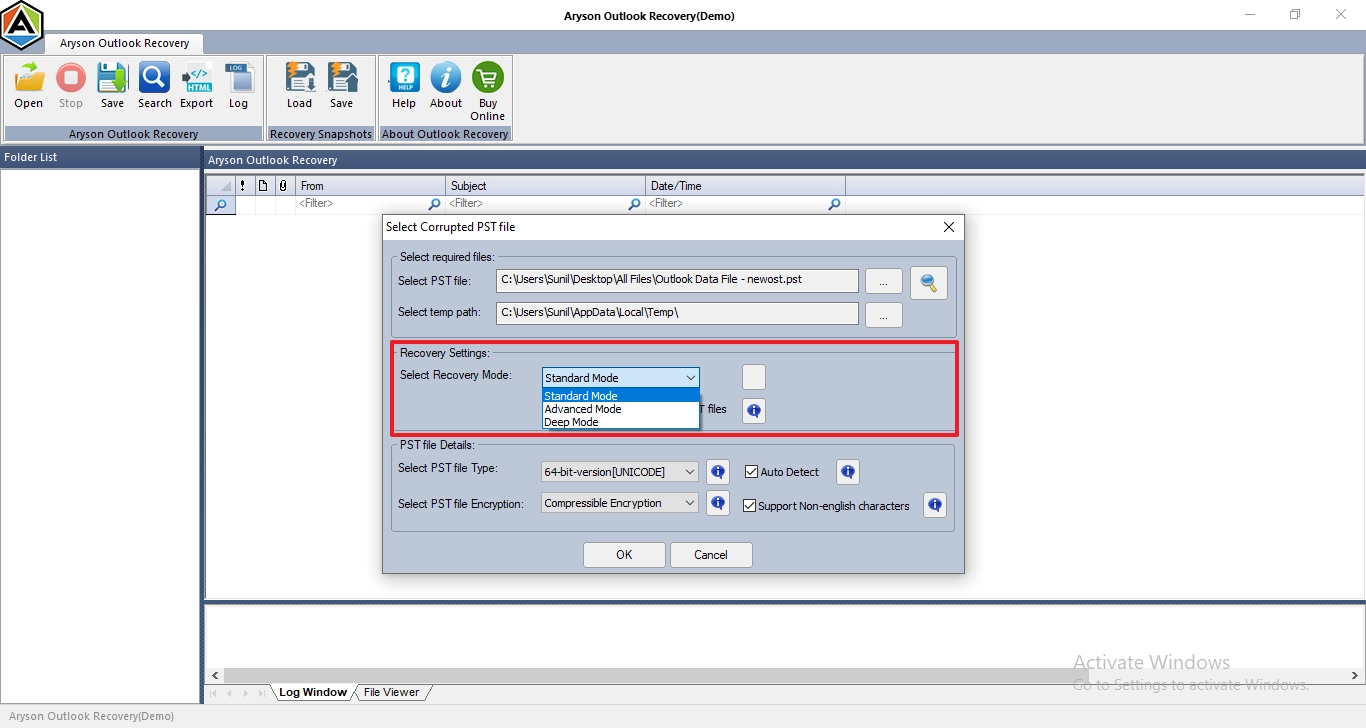This screenshot has height=728, width=1366.
Task: Click the Select temp path text field
Action: pos(677,313)
